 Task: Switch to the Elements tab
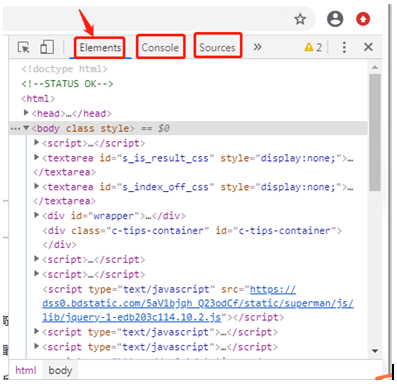(x=100, y=48)
